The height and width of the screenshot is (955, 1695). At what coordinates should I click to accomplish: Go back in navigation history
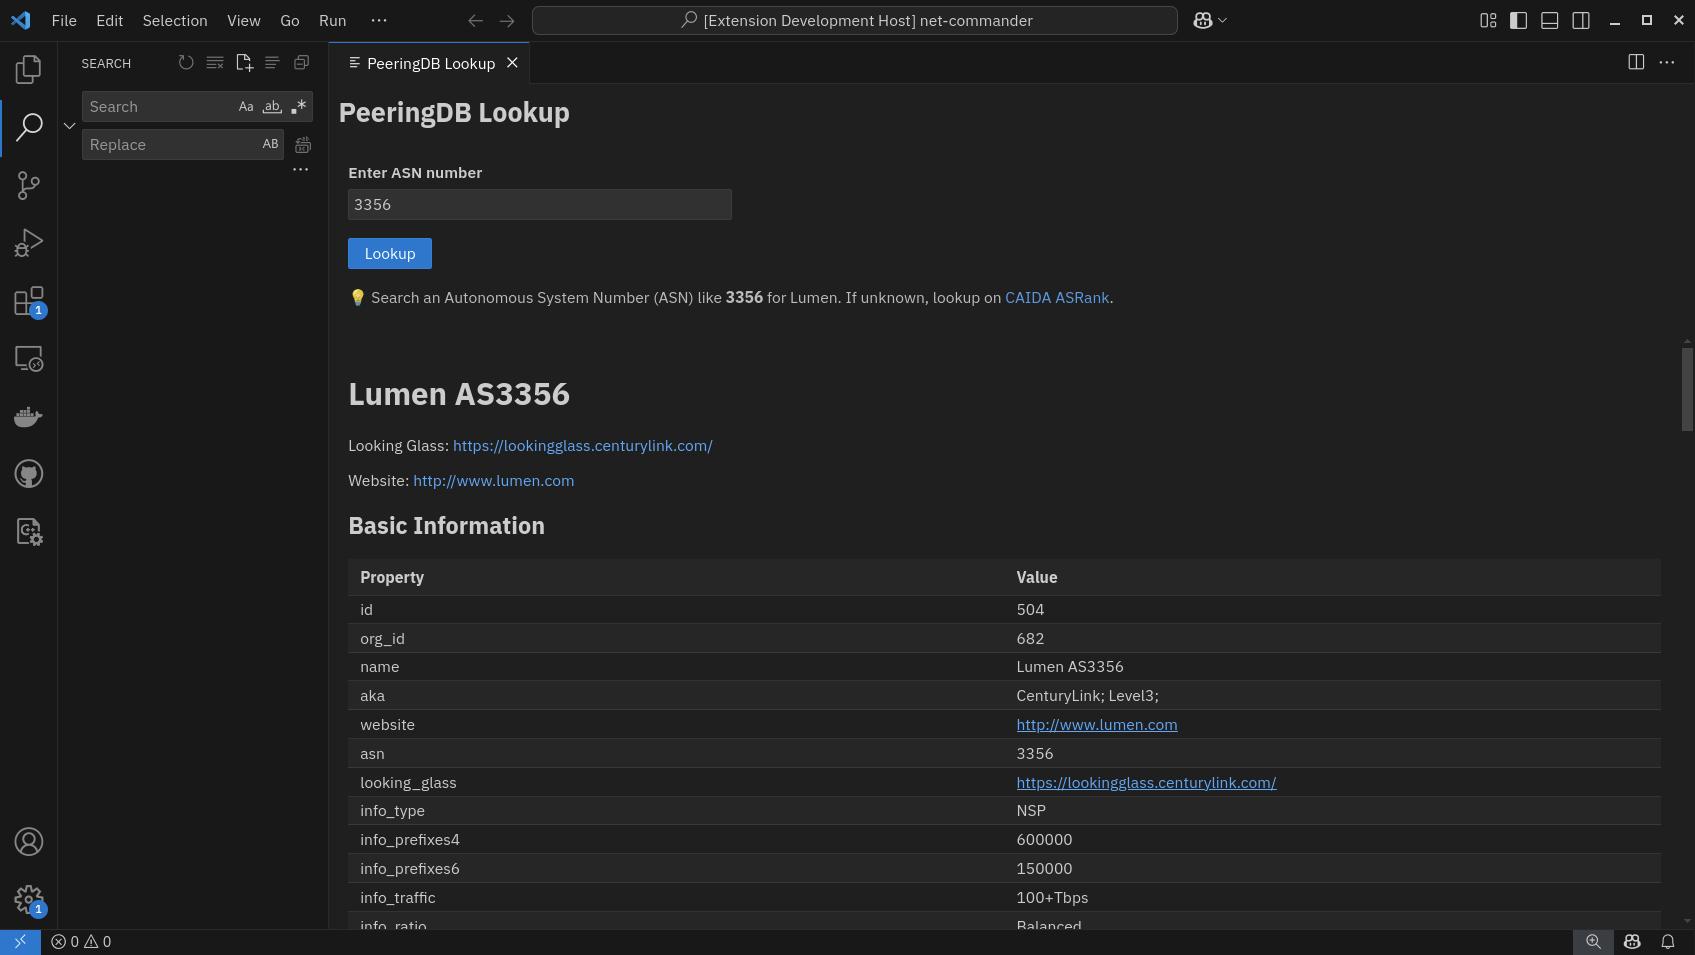(476, 20)
